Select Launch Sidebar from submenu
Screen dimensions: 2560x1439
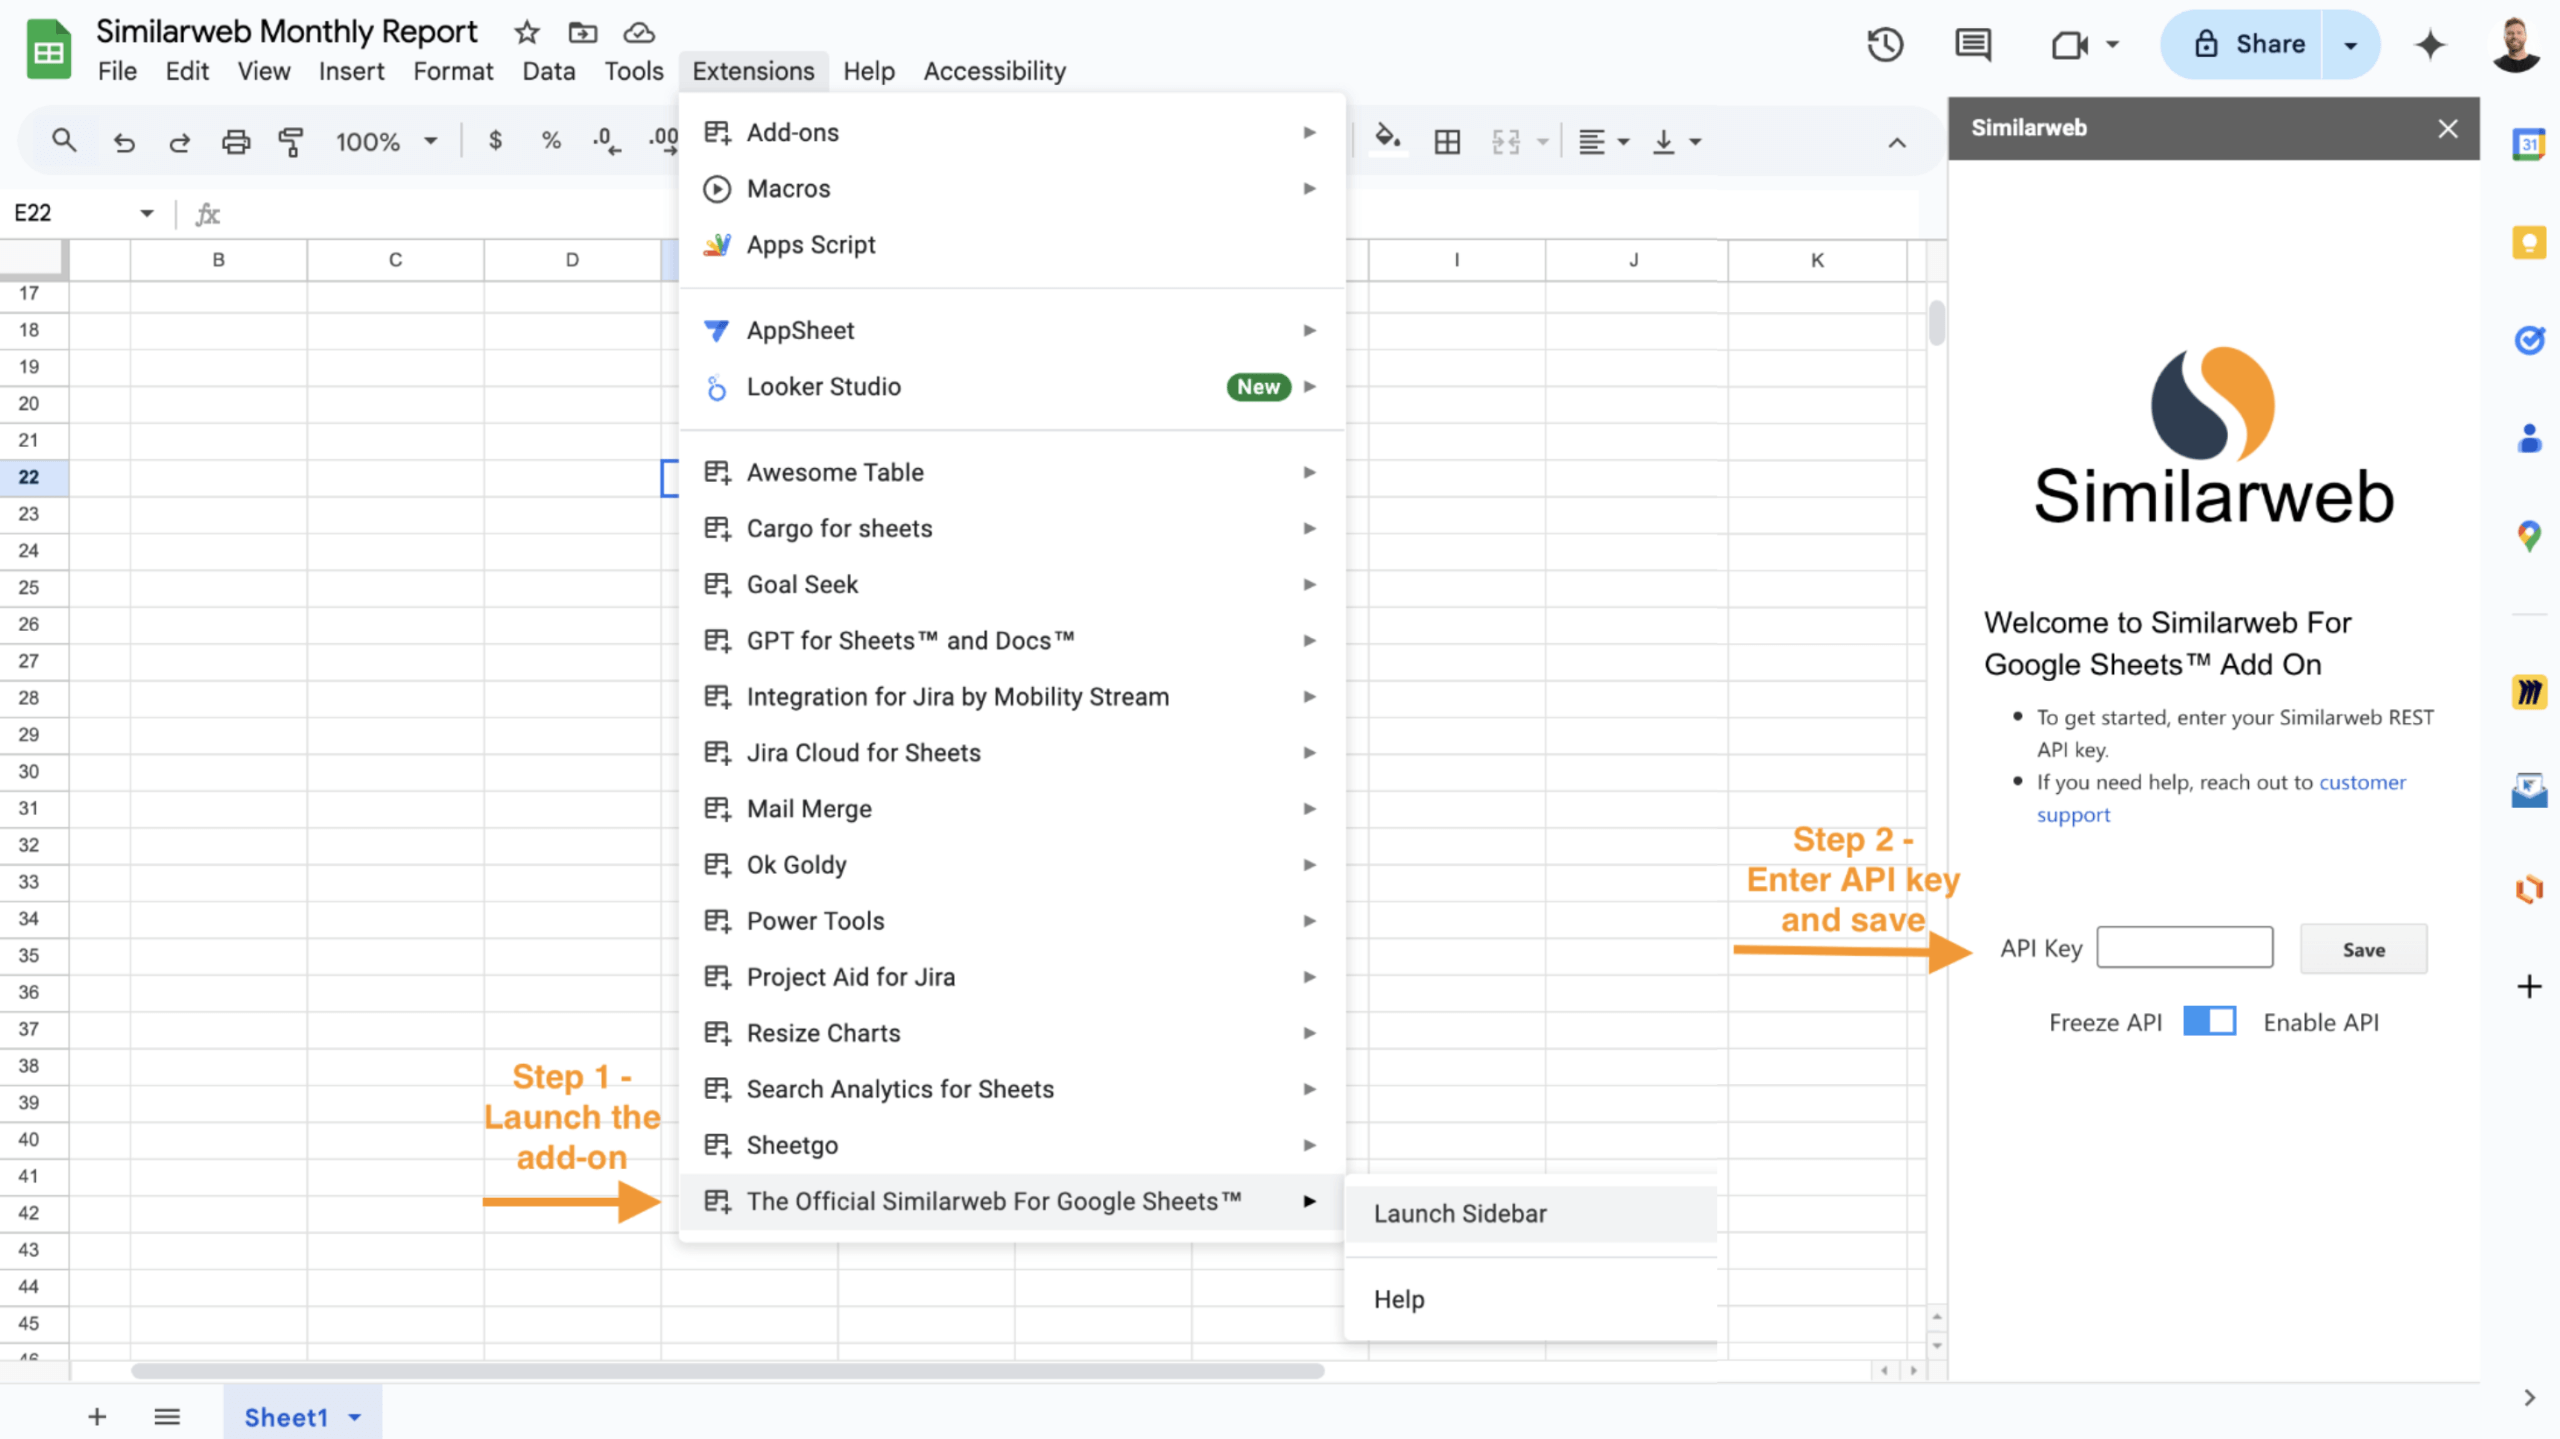point(1460,1213)
